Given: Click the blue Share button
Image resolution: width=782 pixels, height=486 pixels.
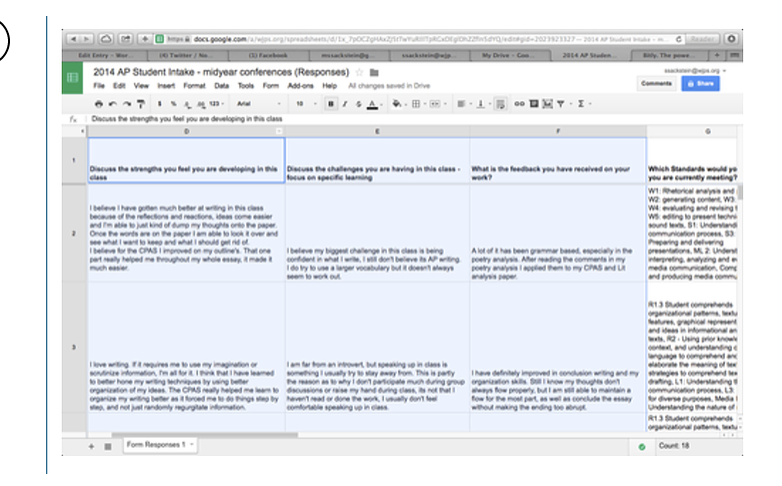Looking at the screenshot, I should [x=700, y=84].
